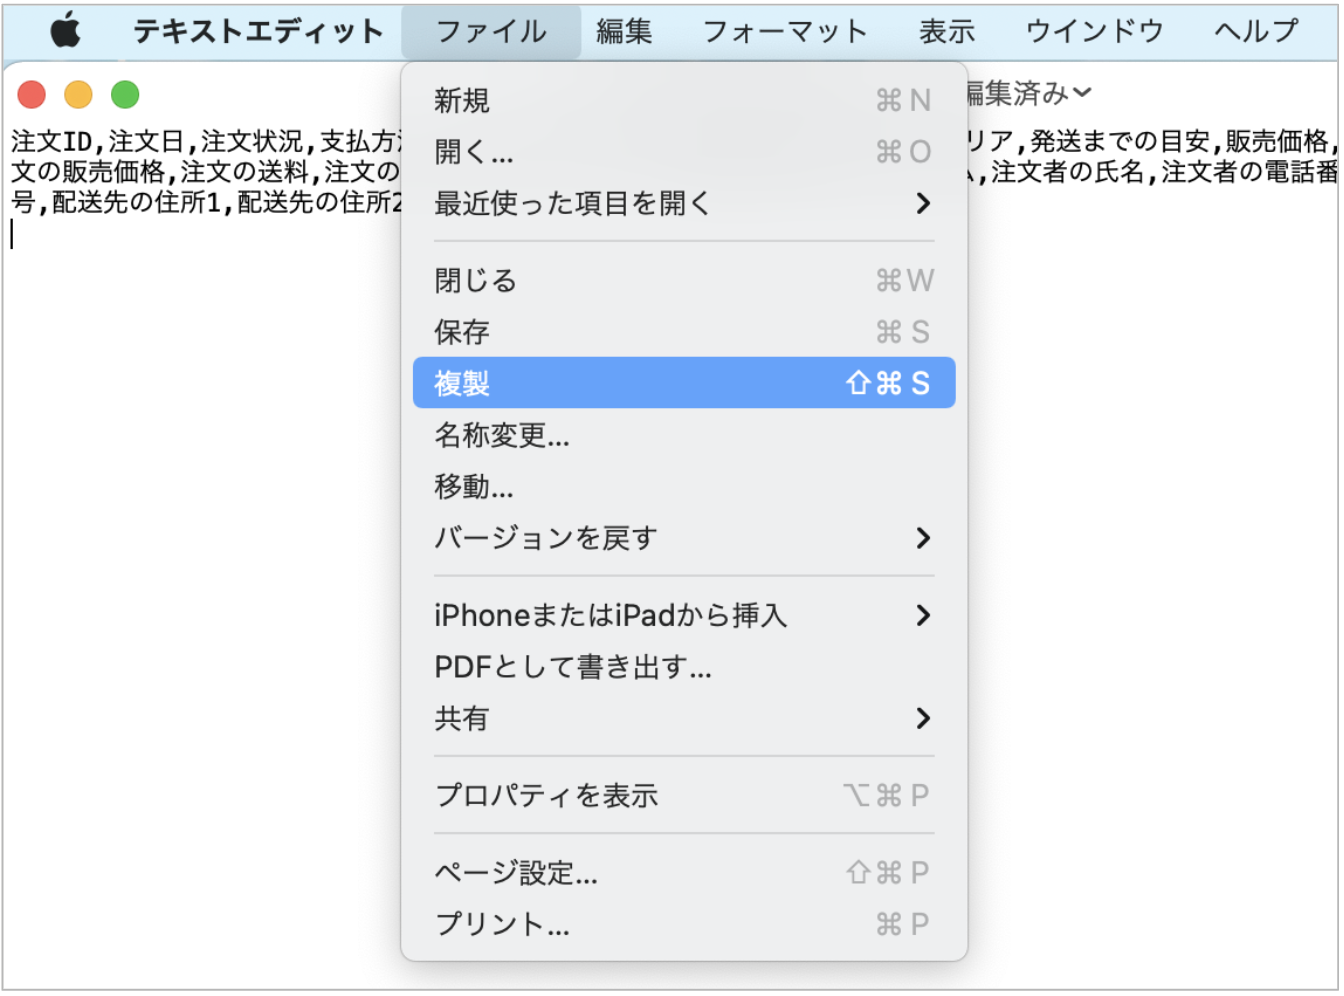This screenshot has width=1344, height=996.
Task: Select the プロパティを表示 menu item
Action: [684, 795]
